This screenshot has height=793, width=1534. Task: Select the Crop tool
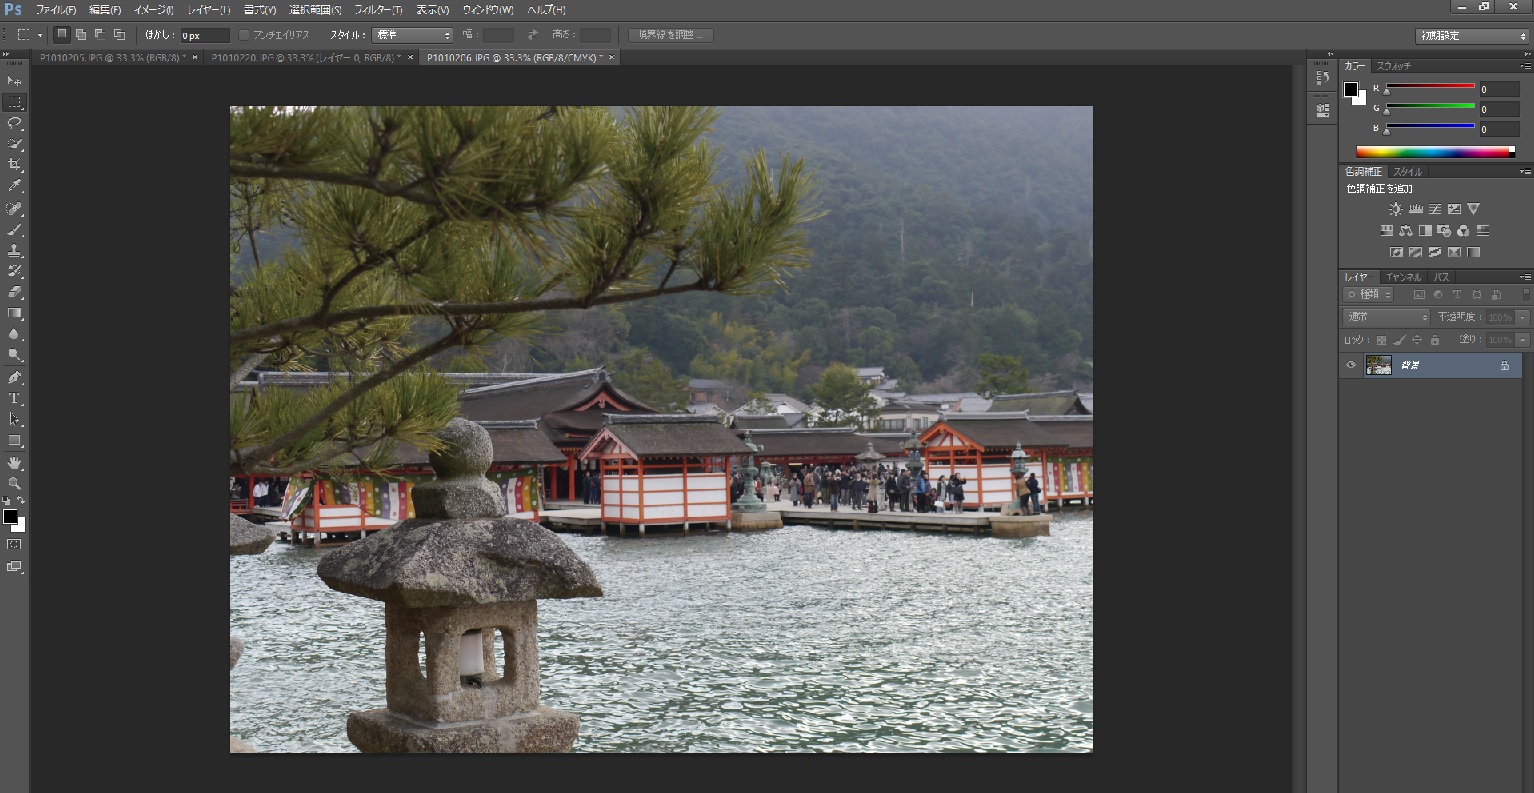coord(15,165)
